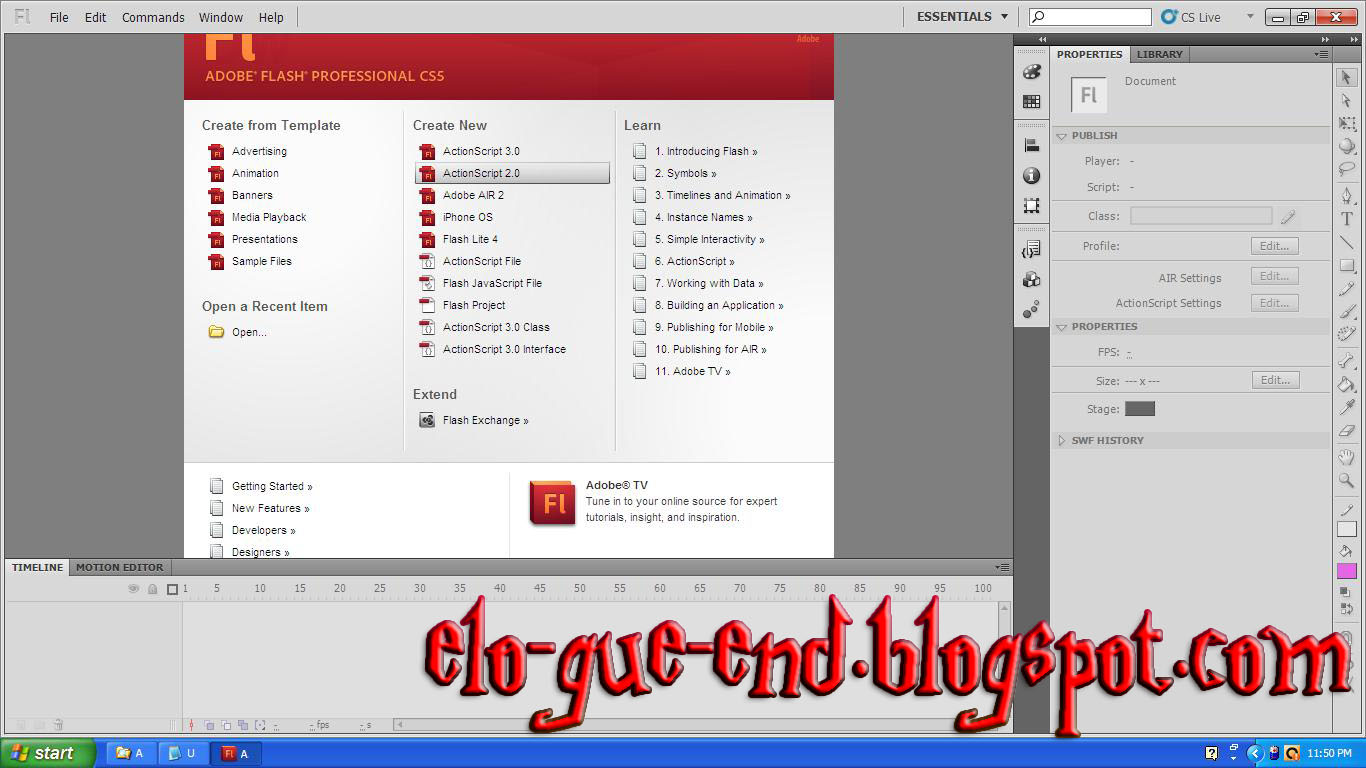Switch to the LIBRARY tab

(x=1159, y=54)
